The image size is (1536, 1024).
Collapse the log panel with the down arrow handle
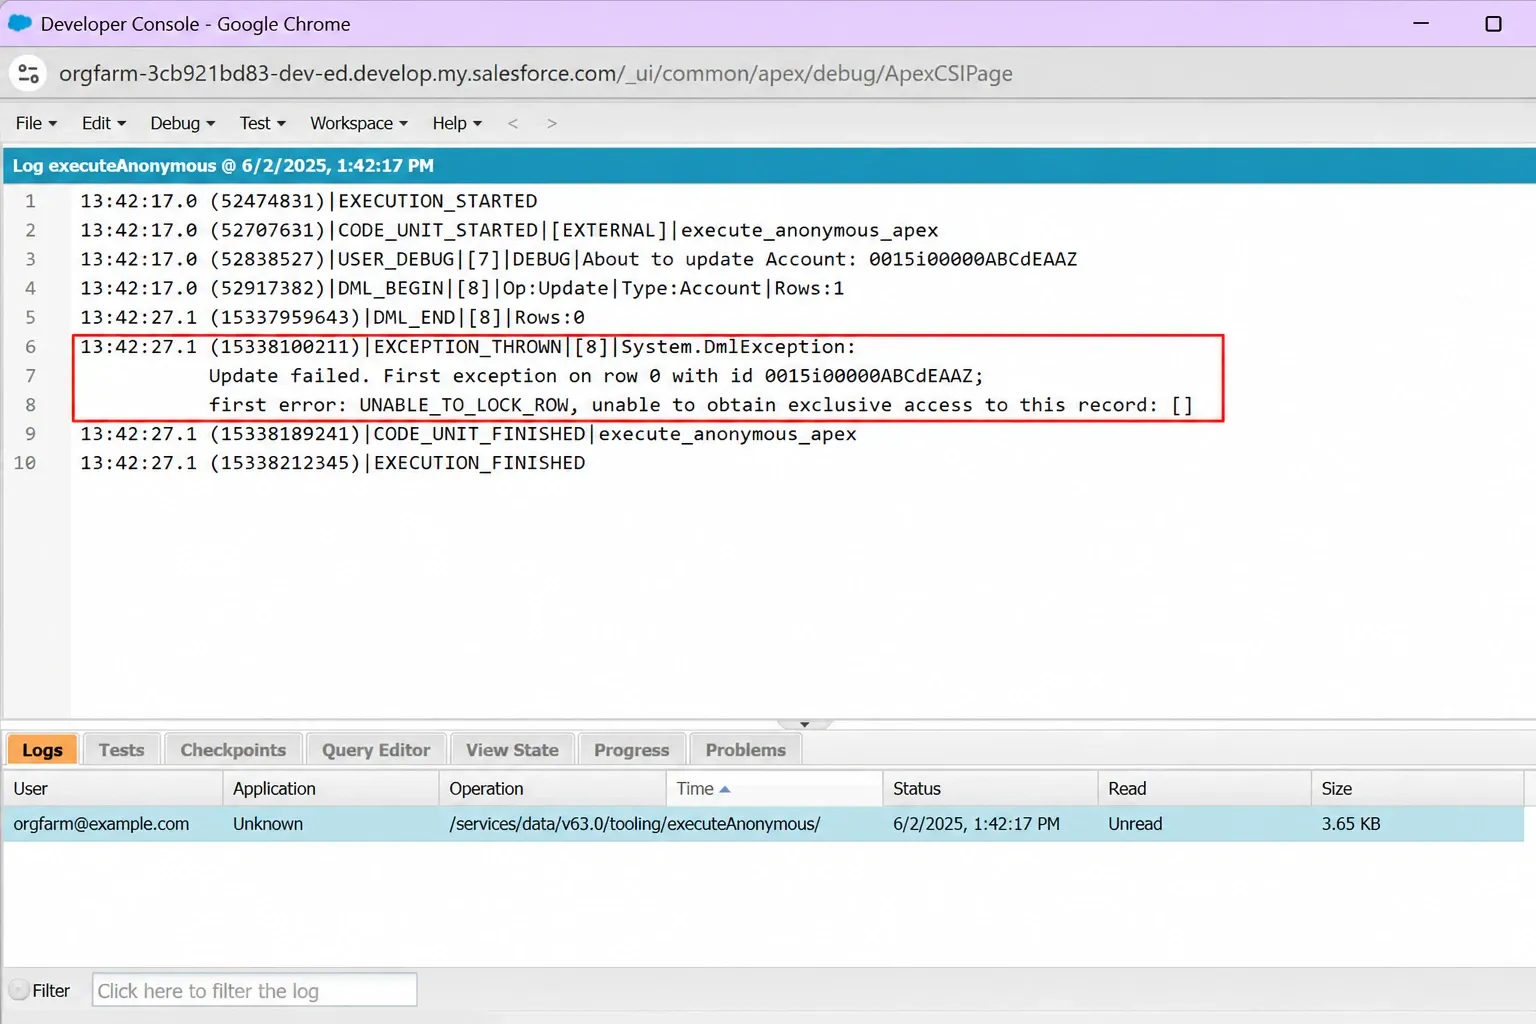[804, 724]
